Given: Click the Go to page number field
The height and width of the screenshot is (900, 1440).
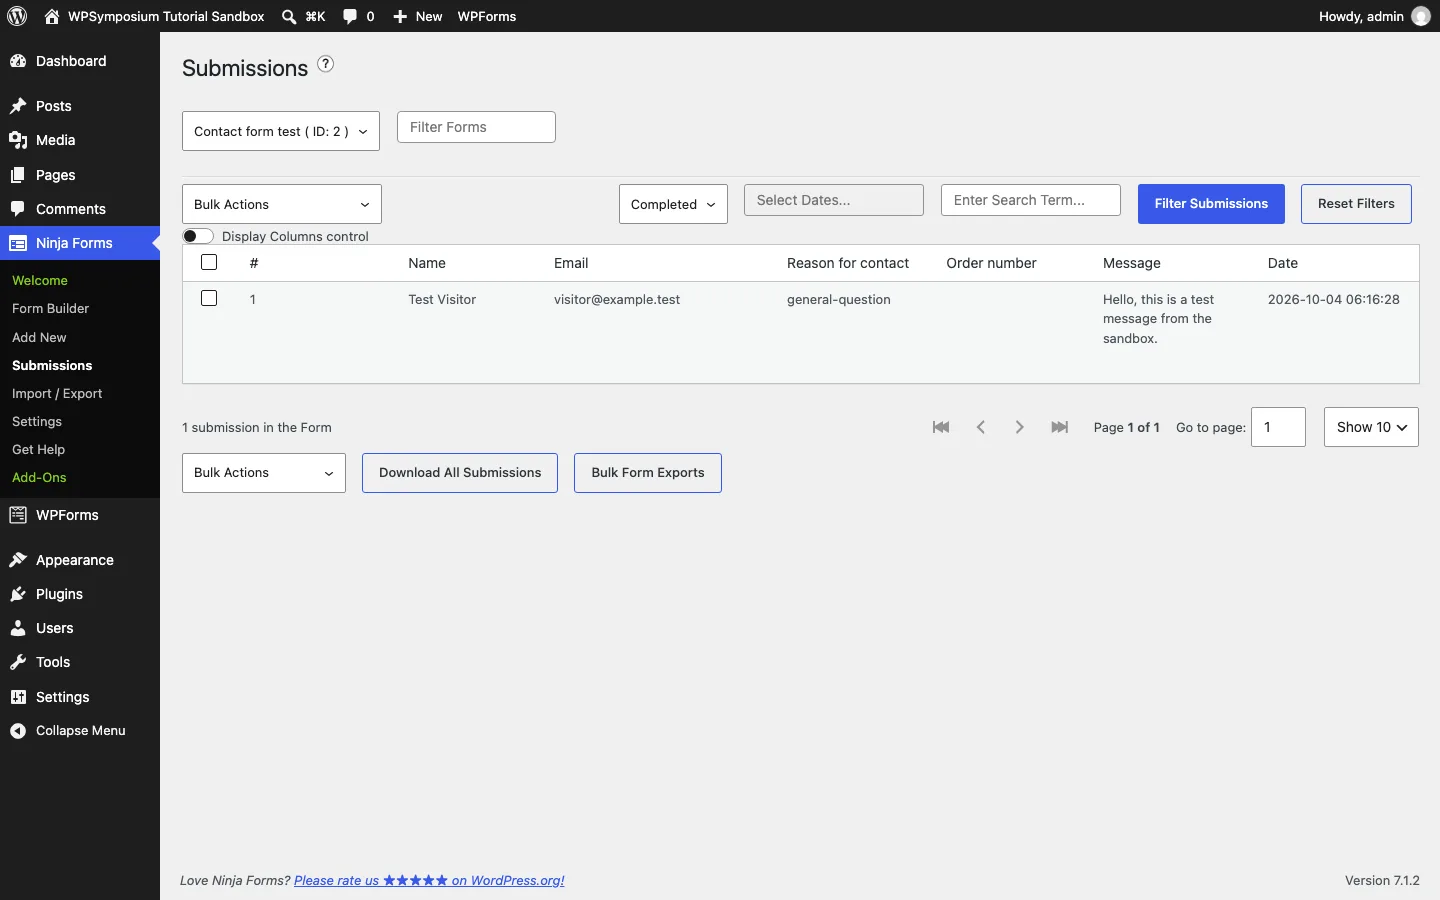Looking at the screenshot, I should tap(1278, 427).
